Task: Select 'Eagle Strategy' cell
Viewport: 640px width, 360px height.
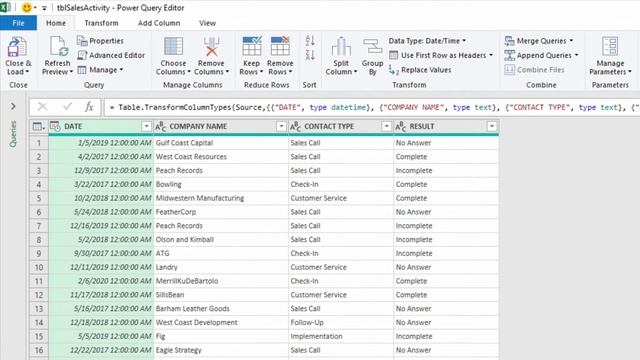Action: click(x=221, y=350)
